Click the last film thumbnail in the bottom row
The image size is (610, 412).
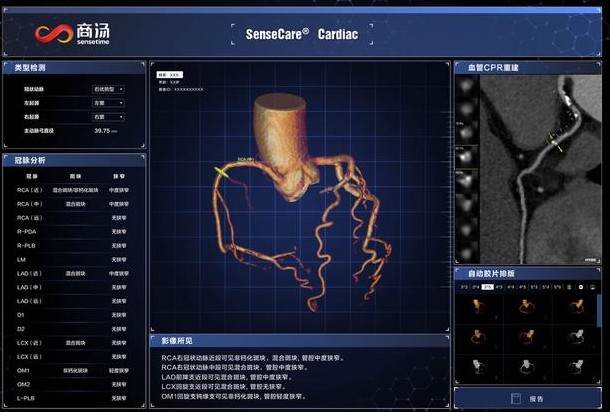pyautogui.click(x=575, y=368)
